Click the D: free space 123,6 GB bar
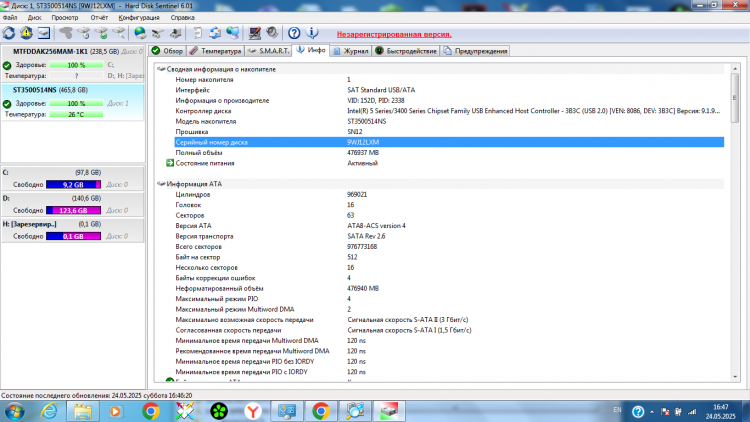The height and width of the screenshot is (422, 750). (73, 211)
